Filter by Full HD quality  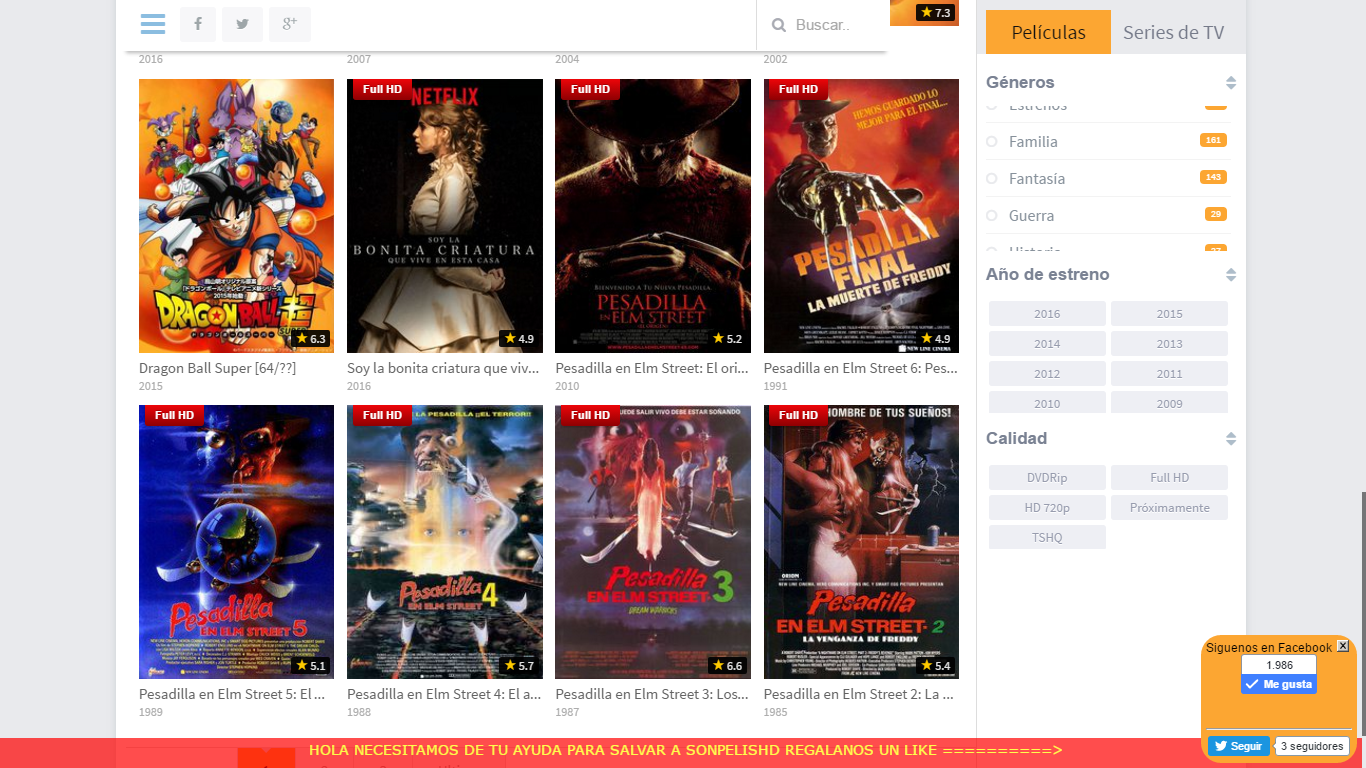pos(1169,478)
